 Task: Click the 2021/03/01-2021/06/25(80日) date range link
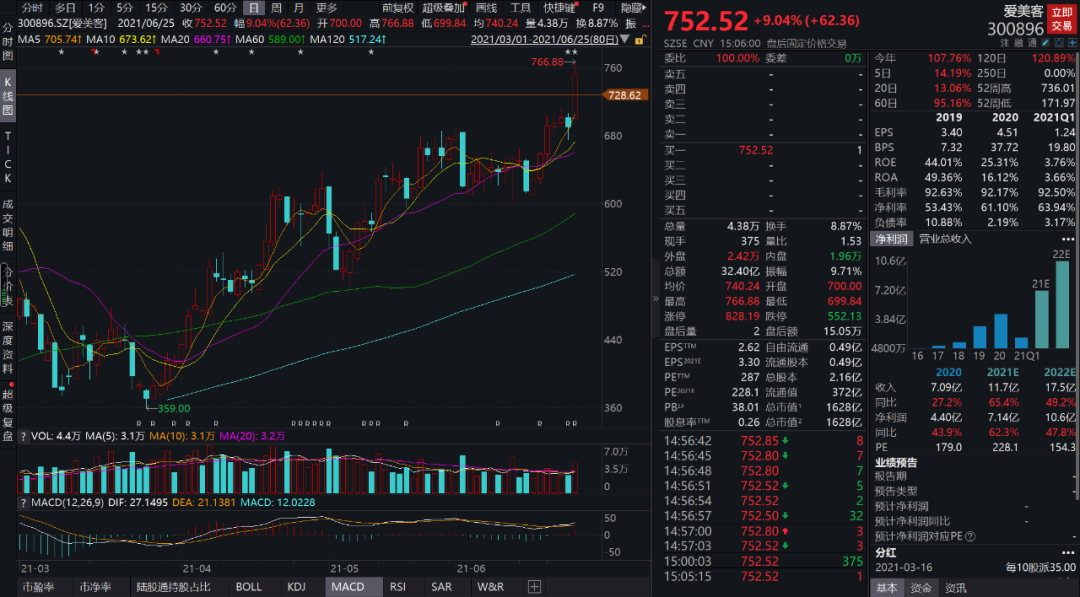(x=544, y=40)
